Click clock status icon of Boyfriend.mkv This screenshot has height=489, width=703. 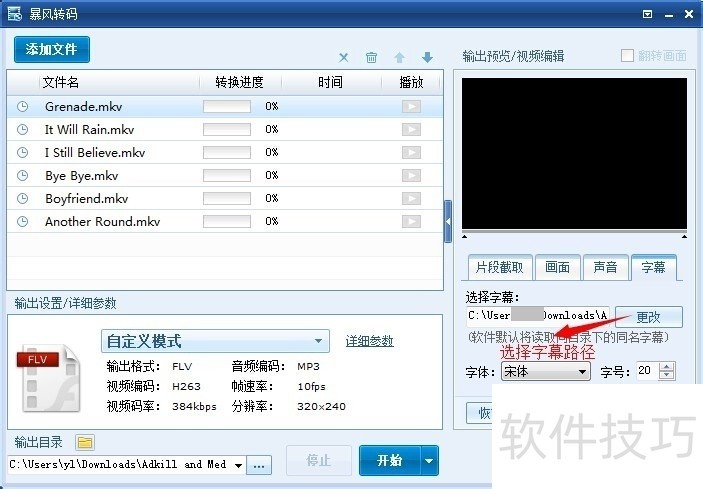(22, 198)
